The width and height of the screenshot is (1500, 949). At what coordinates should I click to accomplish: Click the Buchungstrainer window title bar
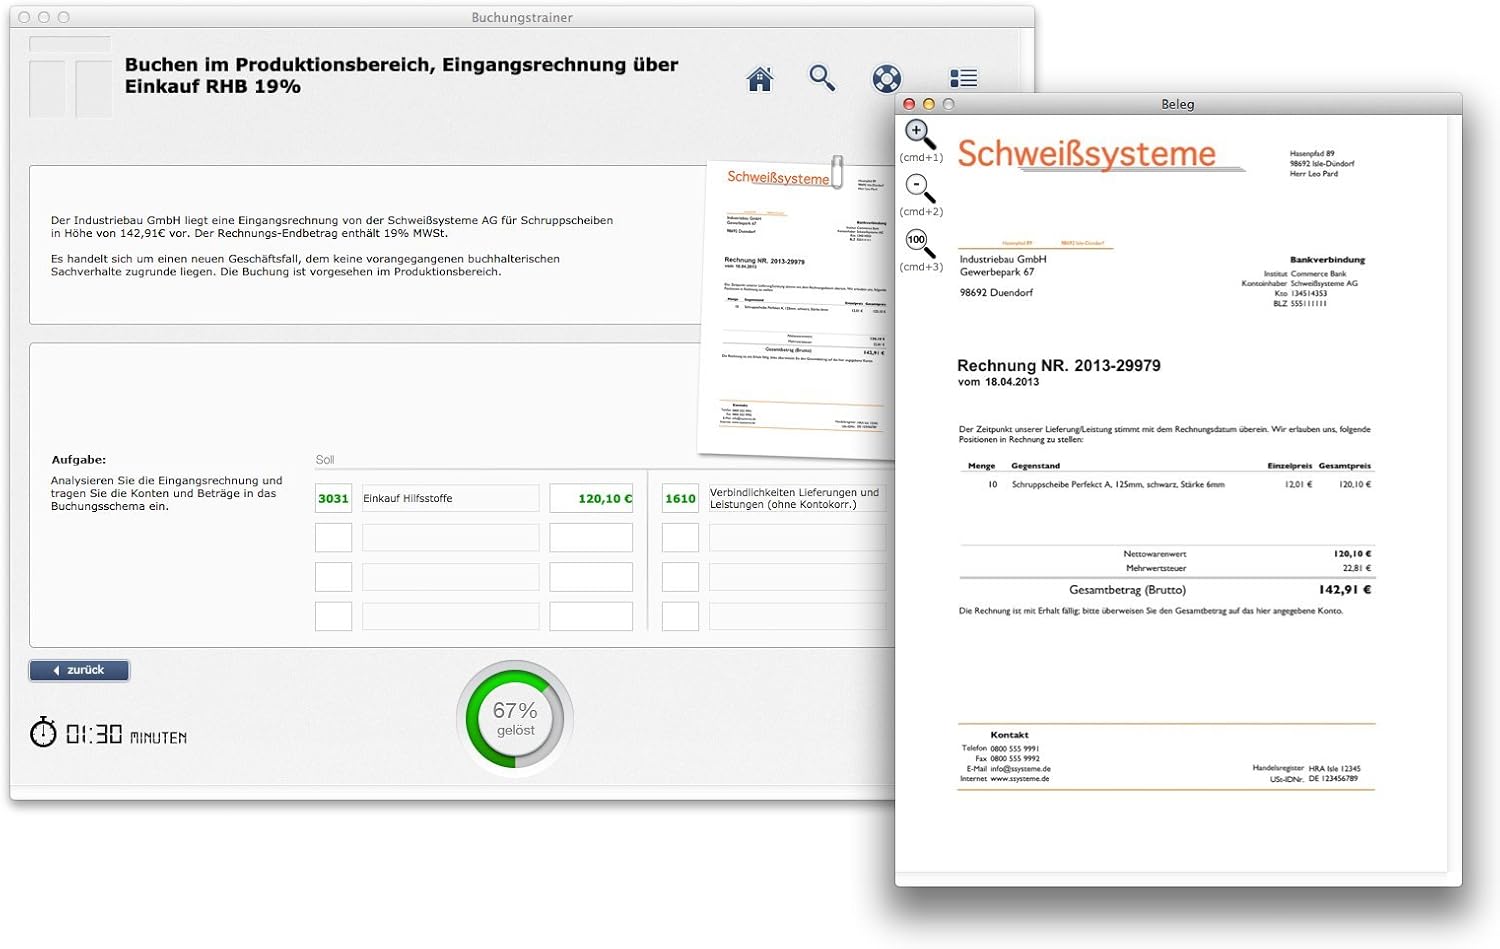520,17
